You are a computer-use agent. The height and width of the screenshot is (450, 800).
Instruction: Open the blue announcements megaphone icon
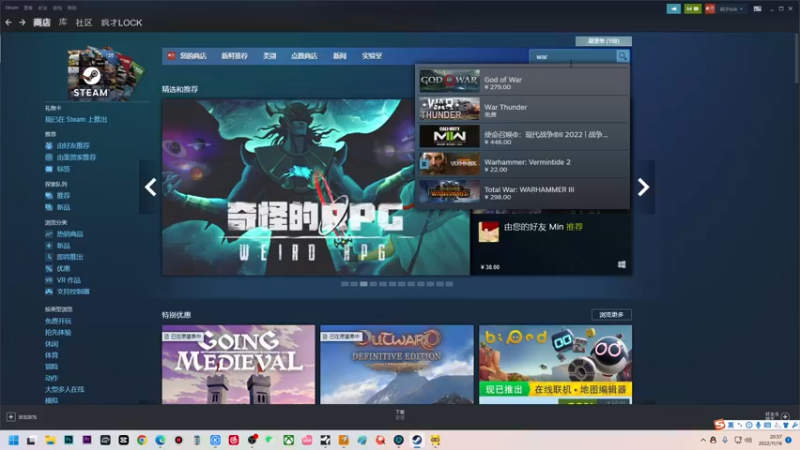coord(673,9)
